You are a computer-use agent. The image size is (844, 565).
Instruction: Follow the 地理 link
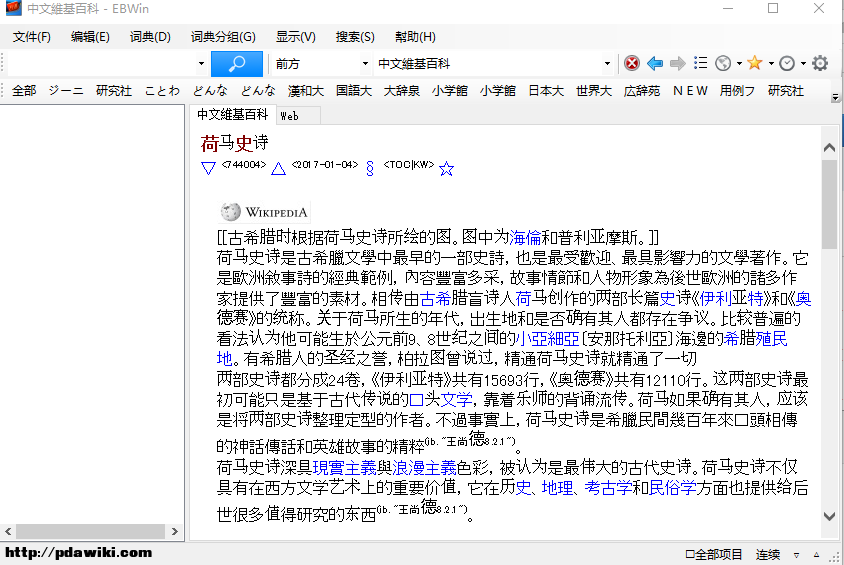coord(557,488)
